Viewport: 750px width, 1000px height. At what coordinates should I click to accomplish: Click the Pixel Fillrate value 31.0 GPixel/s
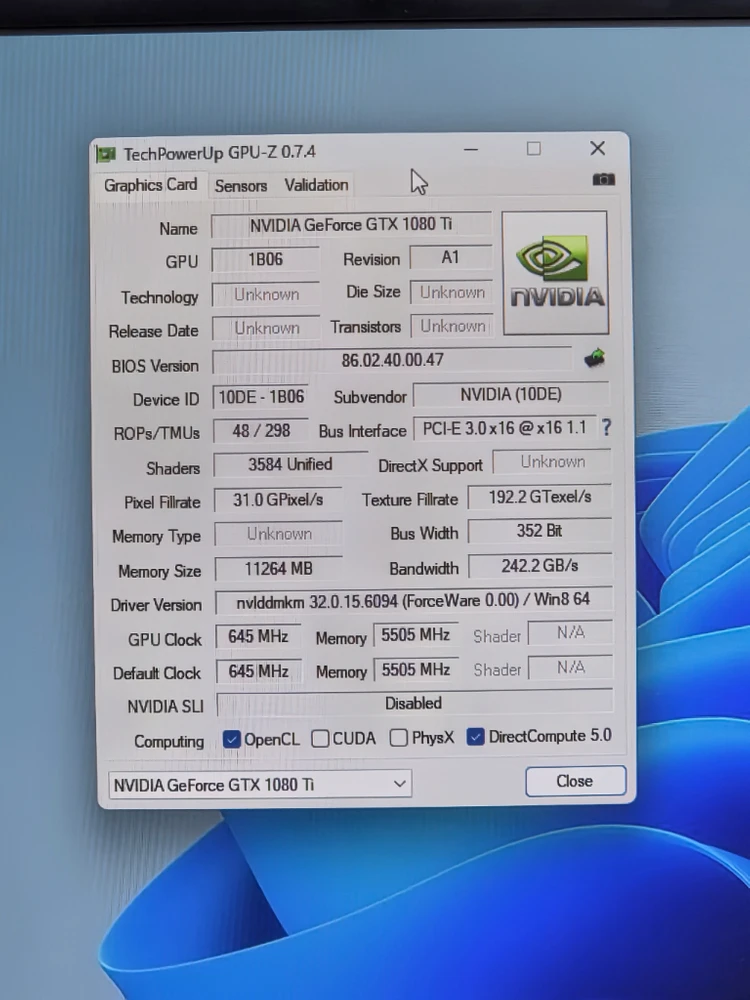[x=278, y=499]
